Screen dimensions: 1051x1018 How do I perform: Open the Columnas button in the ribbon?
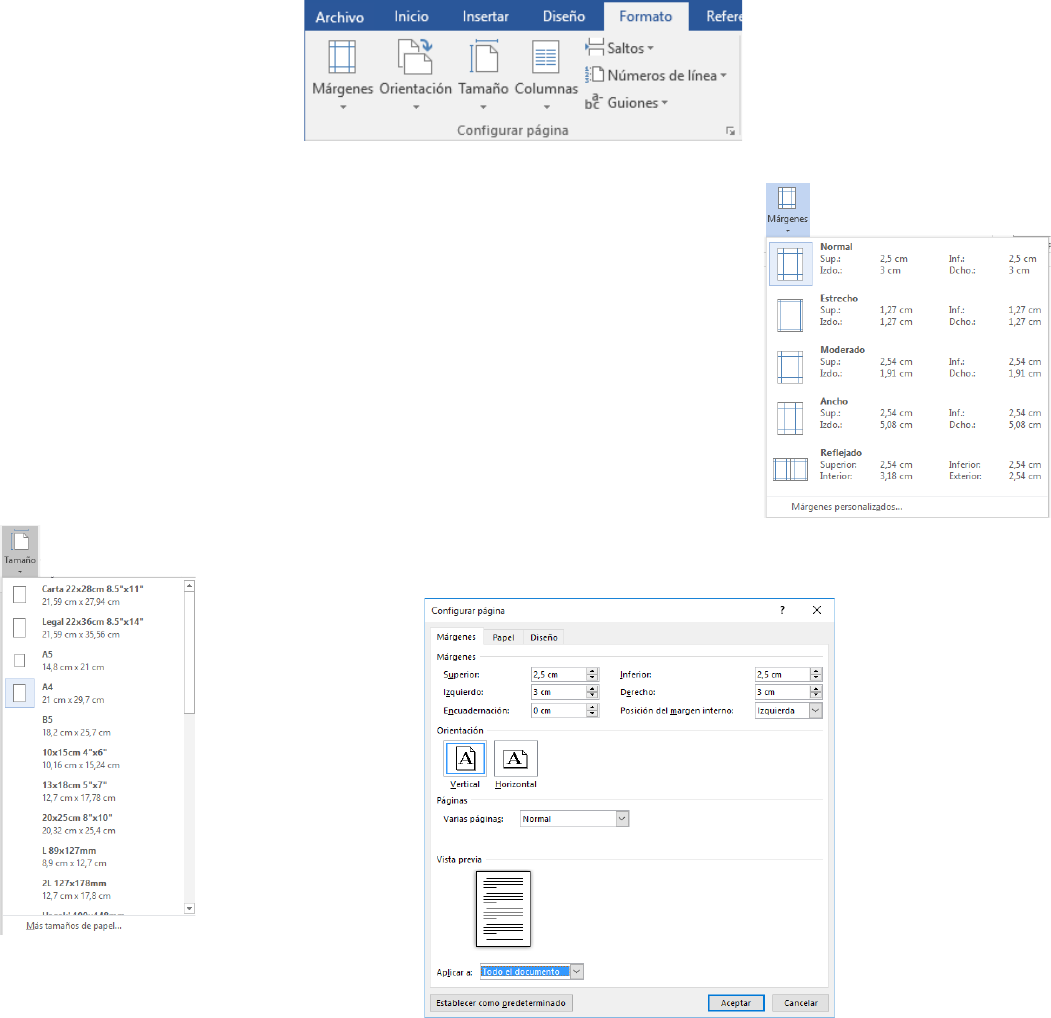[546, 76]
